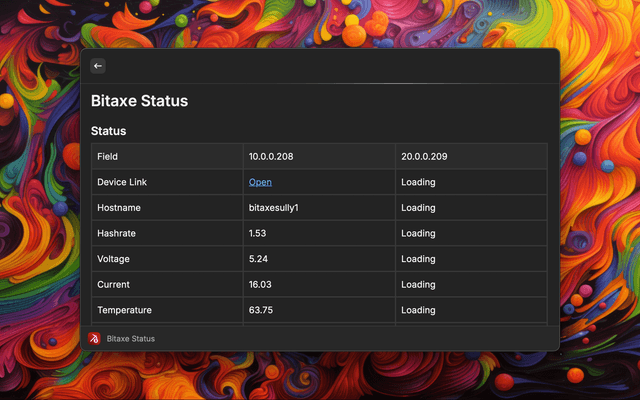
Task: Click the 20.0.0.209 column header
Action: tap(424, 157)
